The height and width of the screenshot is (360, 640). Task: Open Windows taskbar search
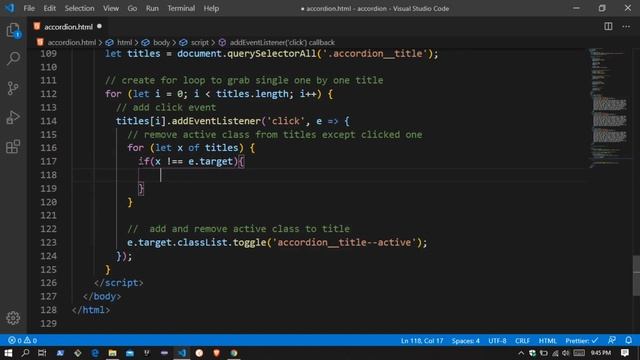[25, 353]
